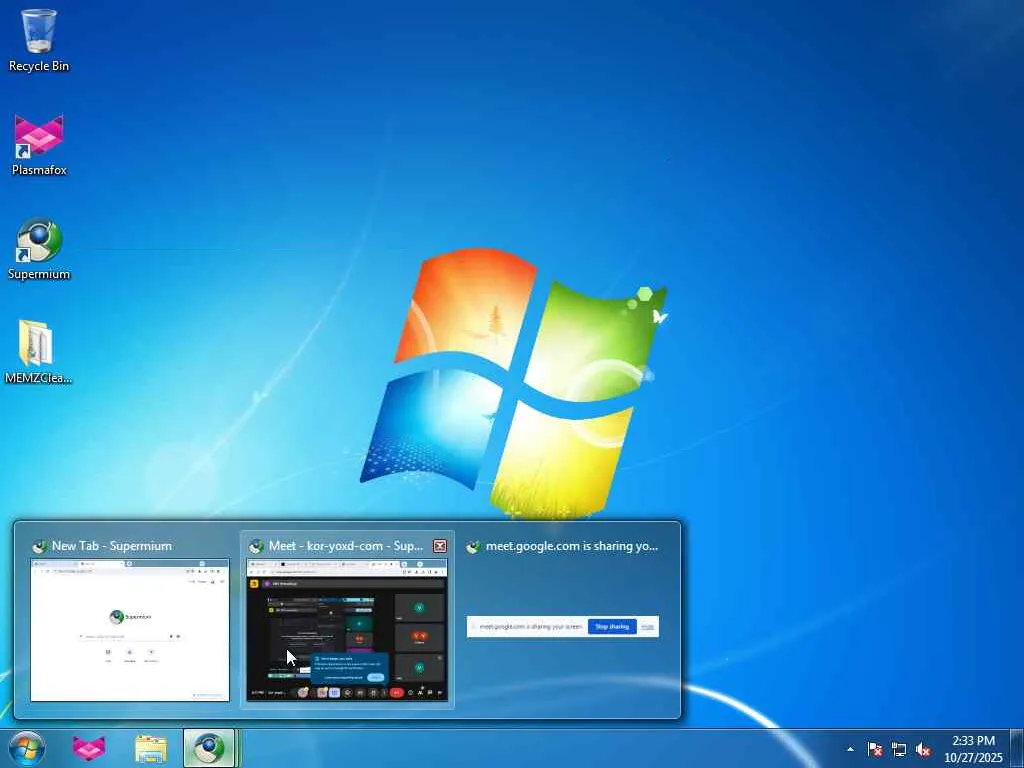The height and width of the screenshot is (768, 1024).
Task: Select the Plasmafox desktop shortcut
Action: click(39, 144)
